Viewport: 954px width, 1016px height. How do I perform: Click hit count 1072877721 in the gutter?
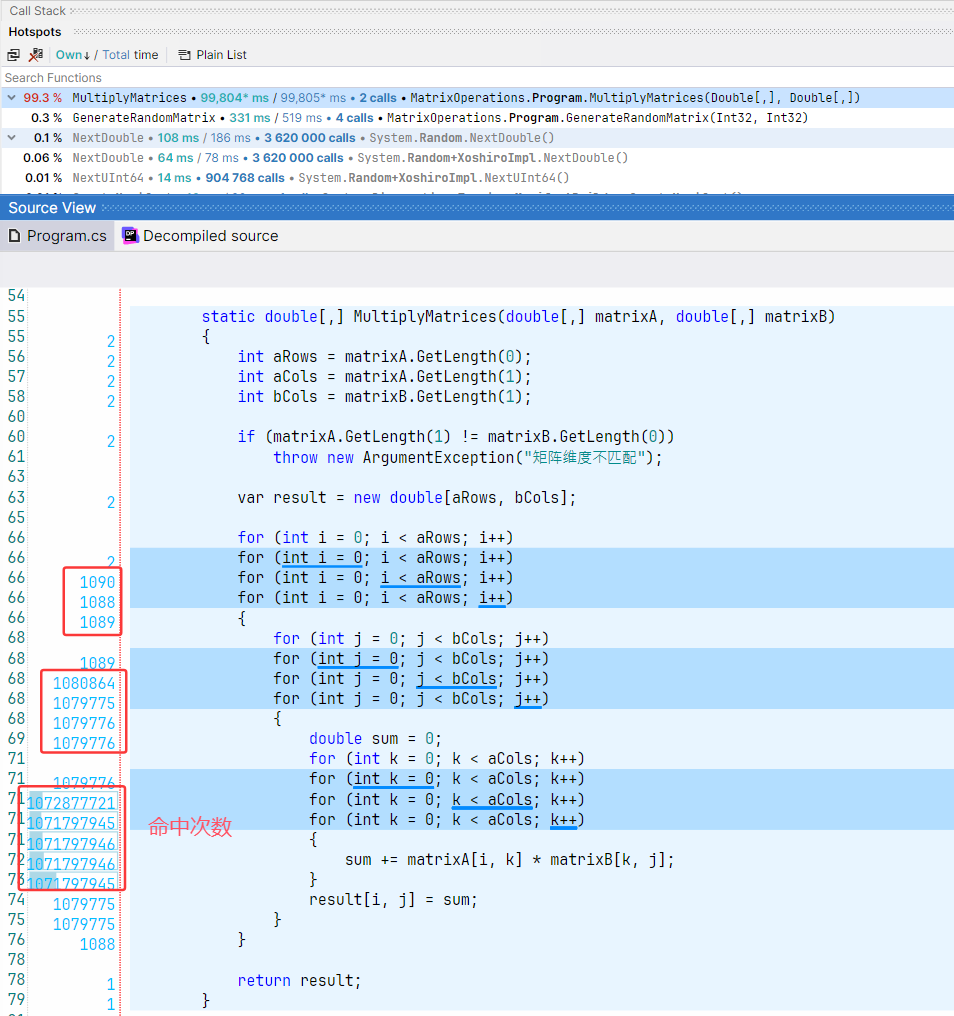pyautogui.click(x=71, y=803)
